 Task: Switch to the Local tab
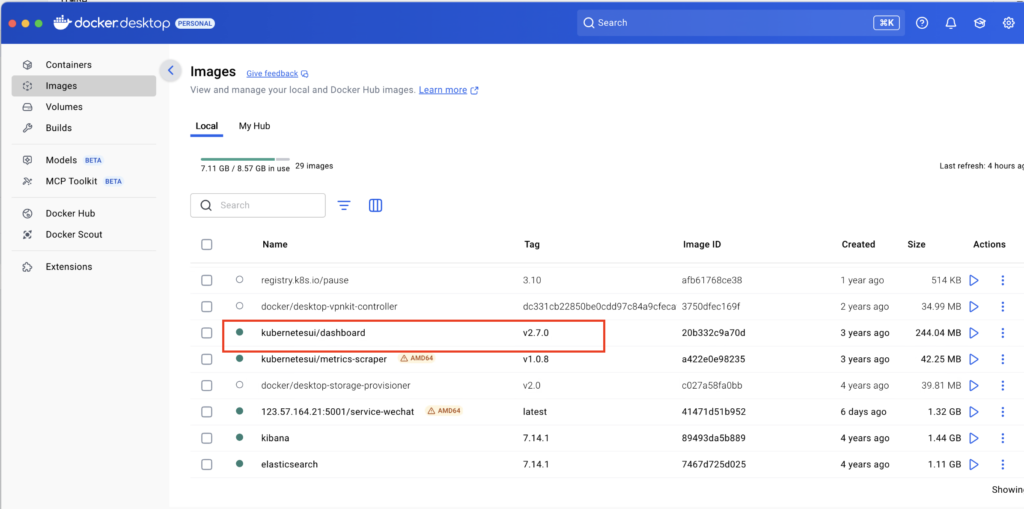coord(206,126)
